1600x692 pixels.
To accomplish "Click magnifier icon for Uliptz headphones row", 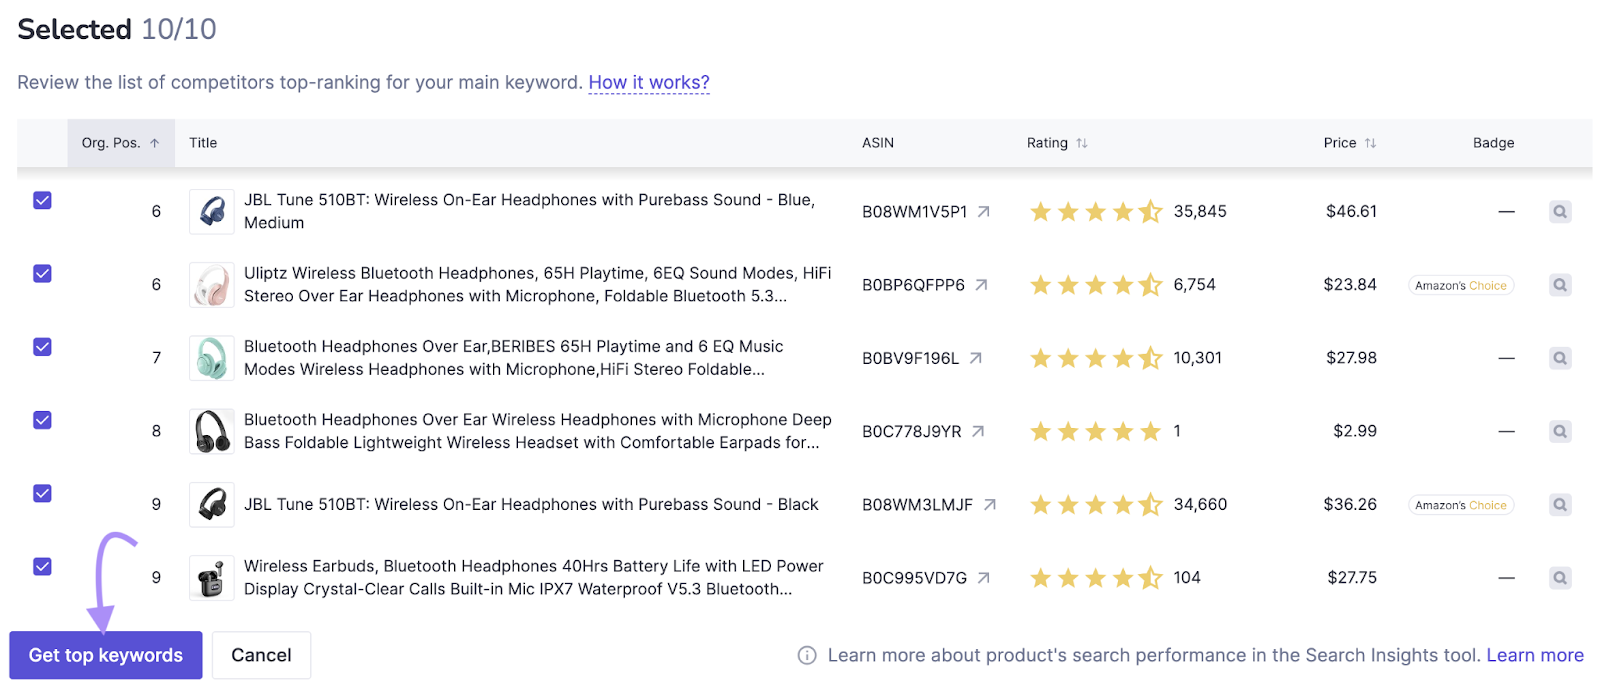I will 1559,285.
